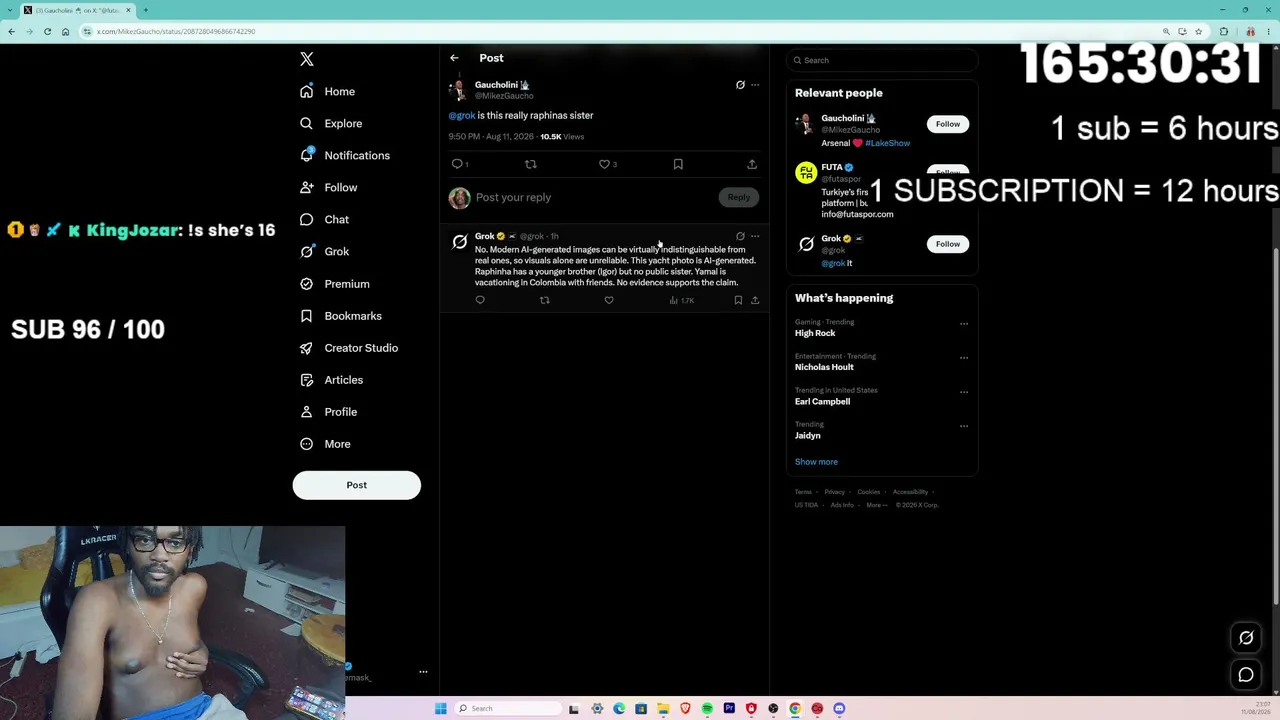Open the Earl Campbell trending topic
Image resolution: width=1280 pixels, height=720 pixels.
tap(823, 402)
